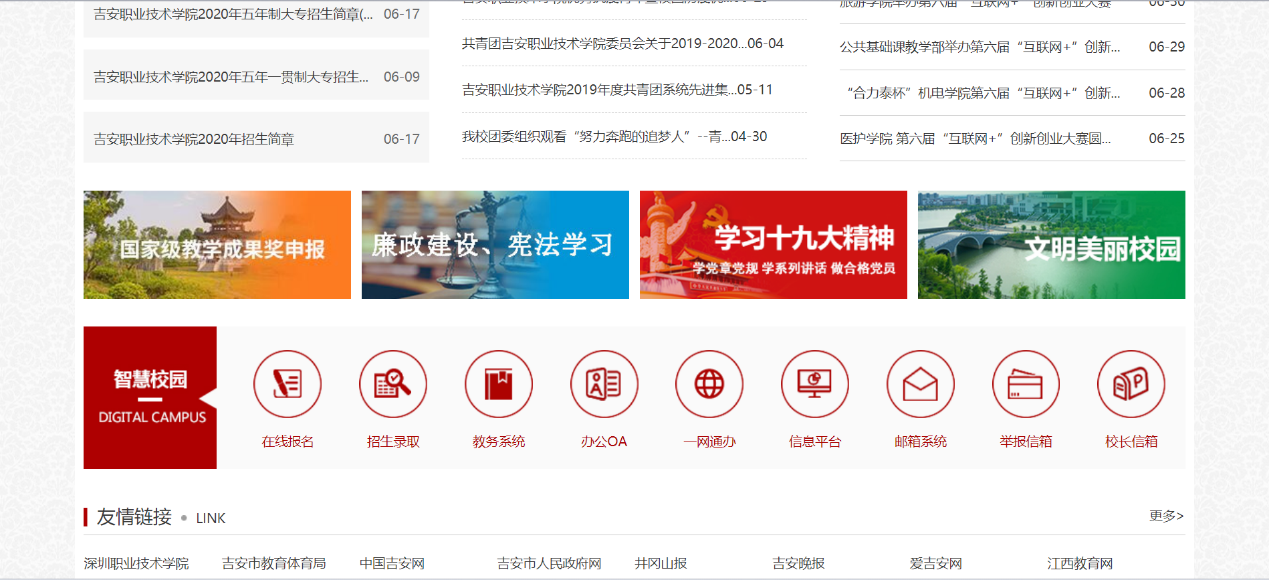Open the 在线报名 online registration icon
This screenshot has height=580, width=1269.
click(287, 384)
